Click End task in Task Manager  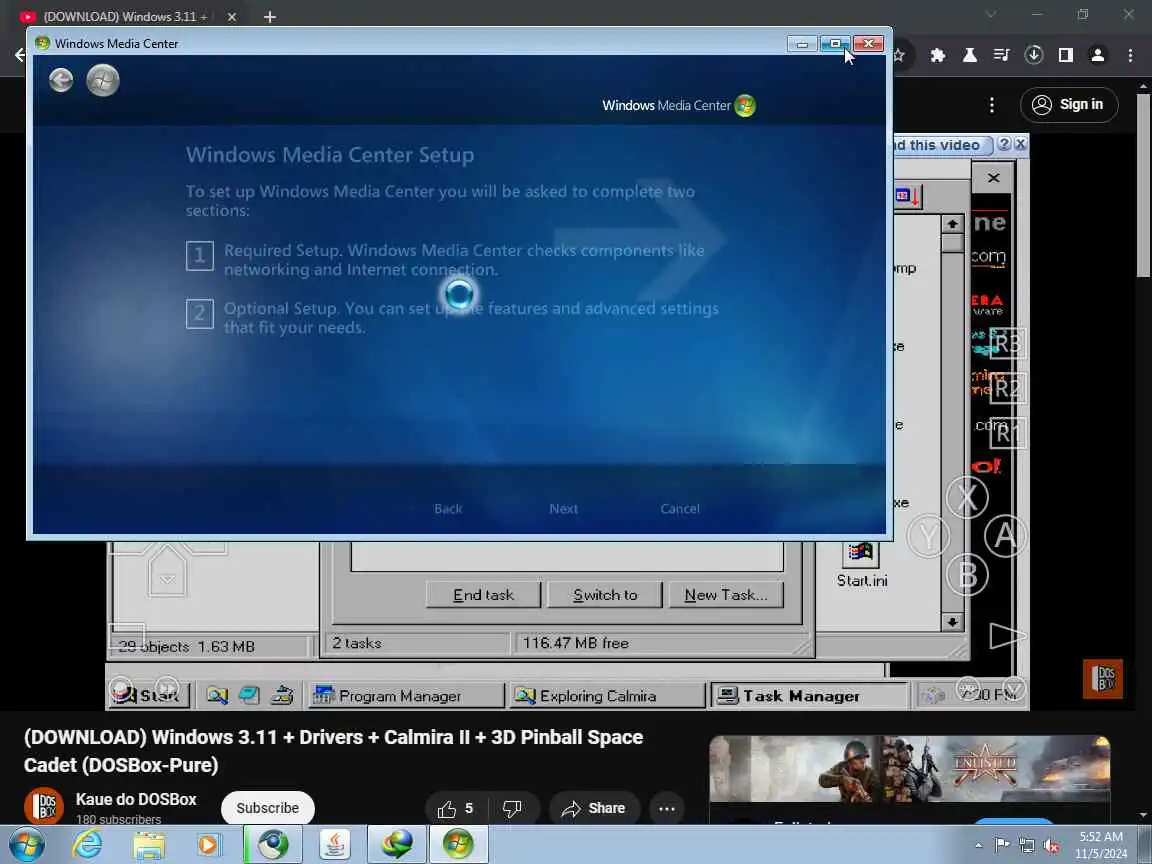pos(483,595)
